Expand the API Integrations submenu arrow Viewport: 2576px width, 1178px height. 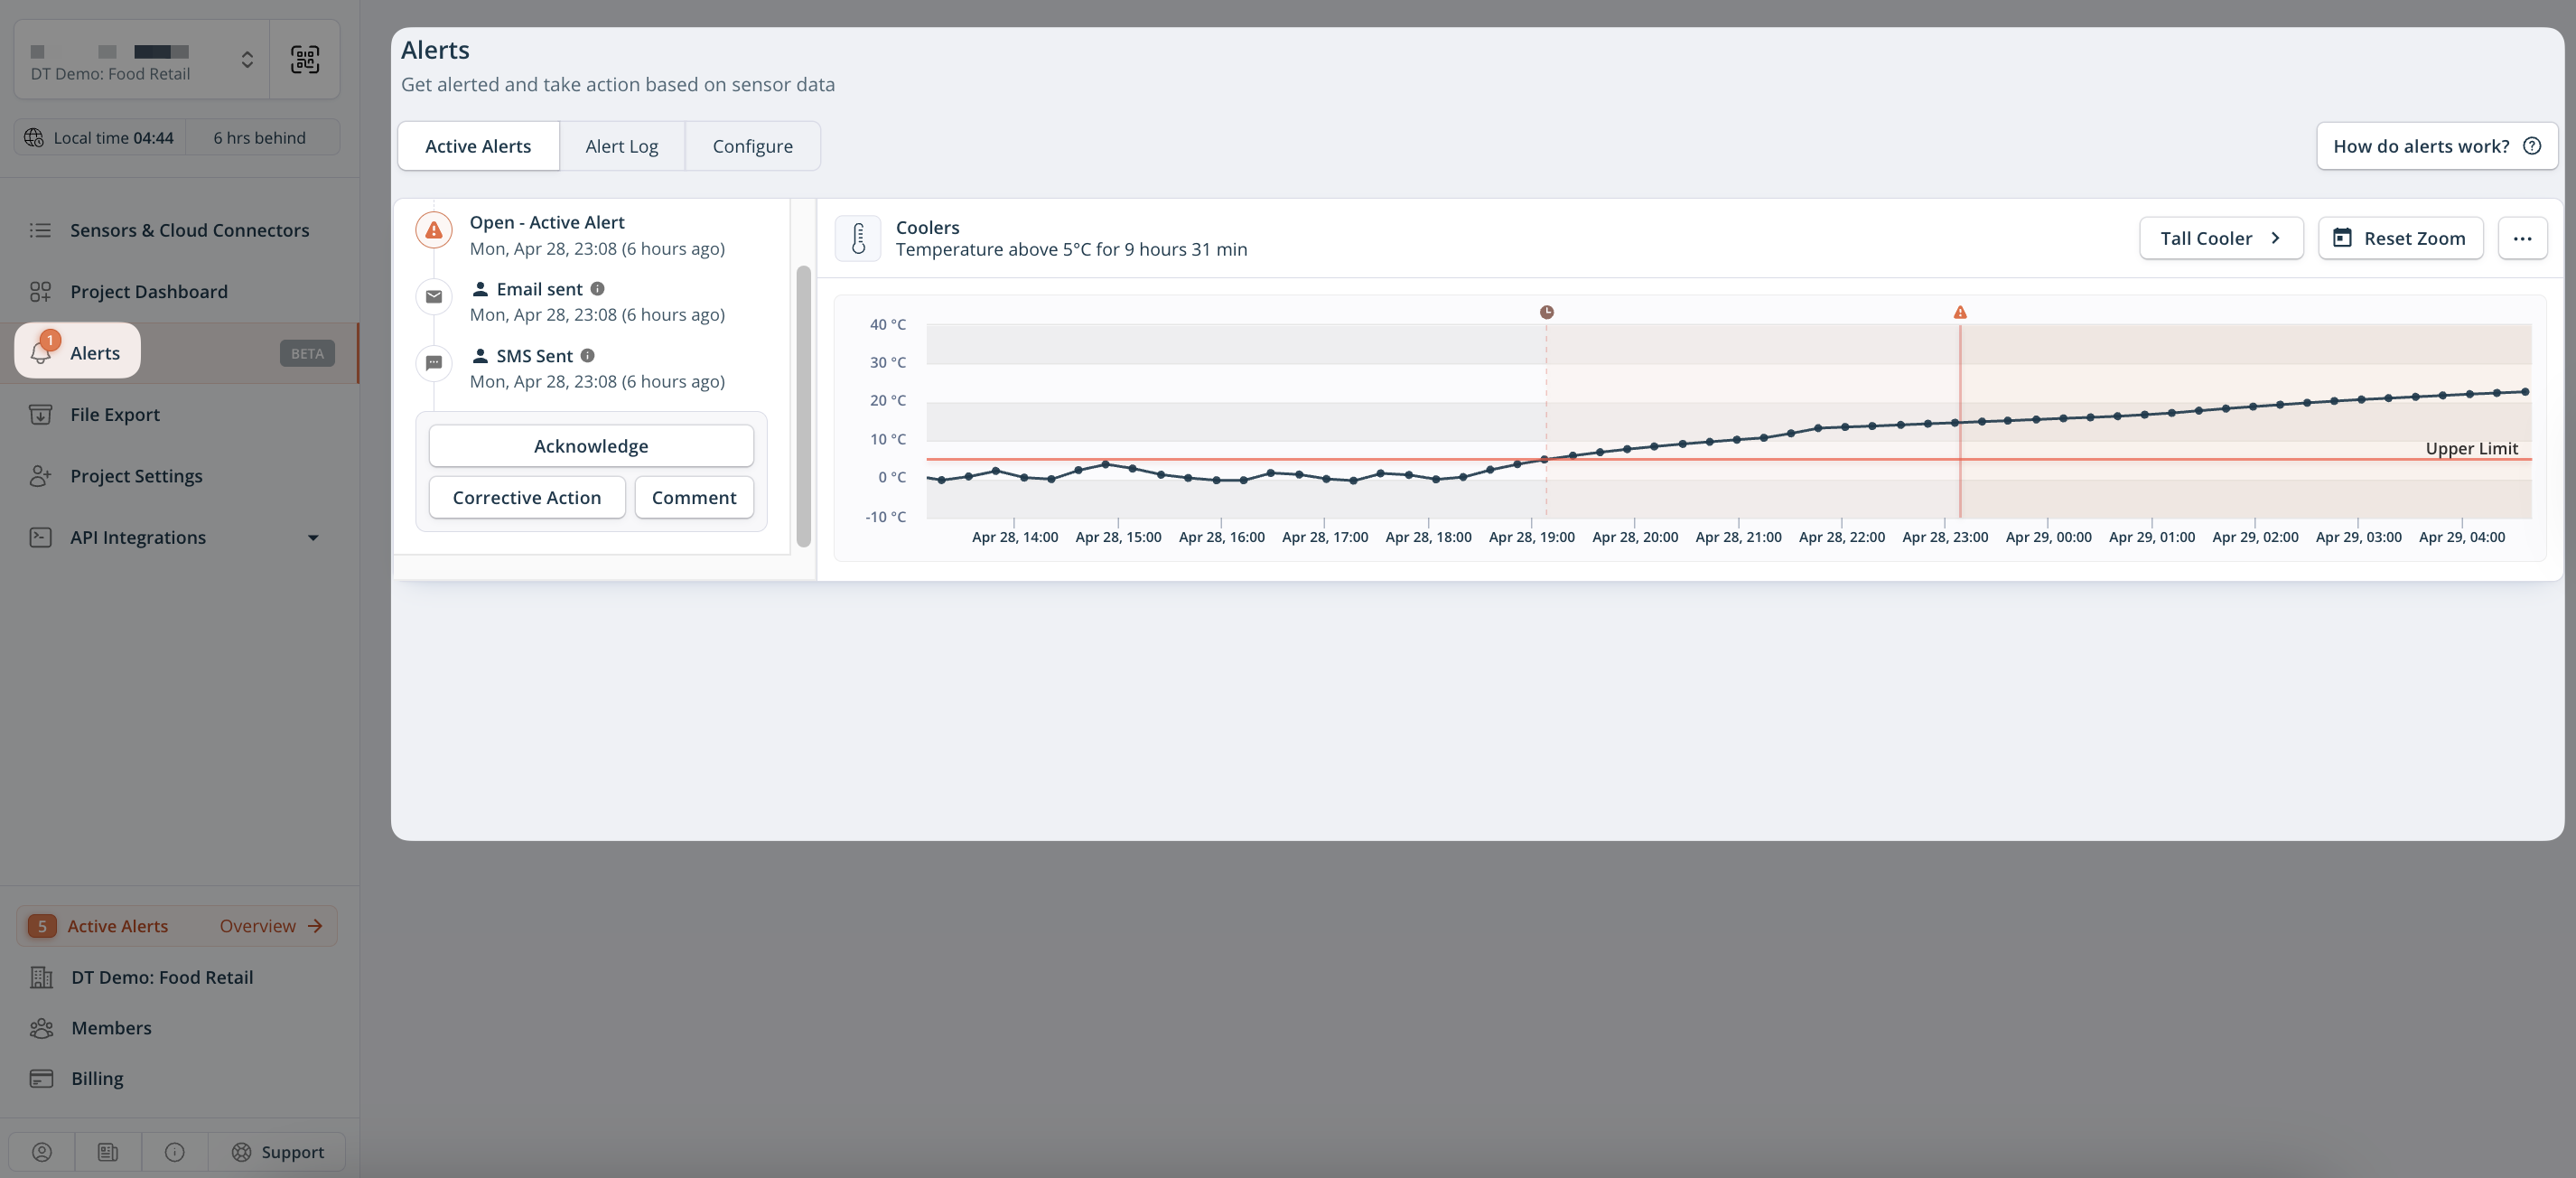[x=313, y=538]
